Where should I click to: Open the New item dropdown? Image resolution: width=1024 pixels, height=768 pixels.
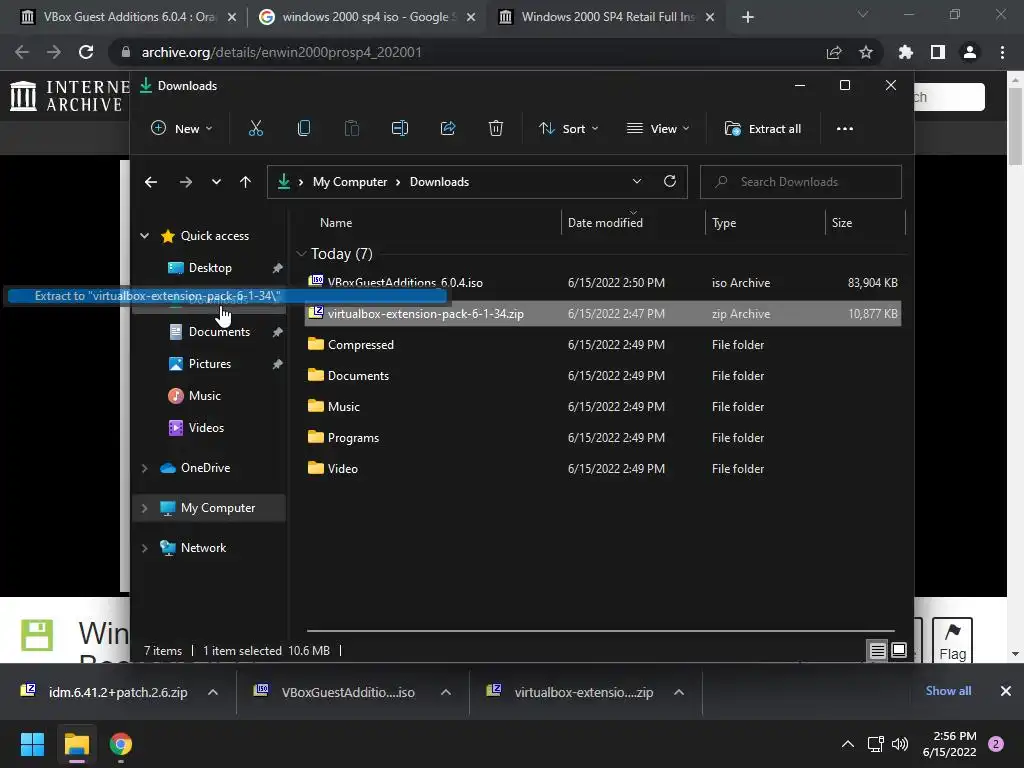coord(182,129)
